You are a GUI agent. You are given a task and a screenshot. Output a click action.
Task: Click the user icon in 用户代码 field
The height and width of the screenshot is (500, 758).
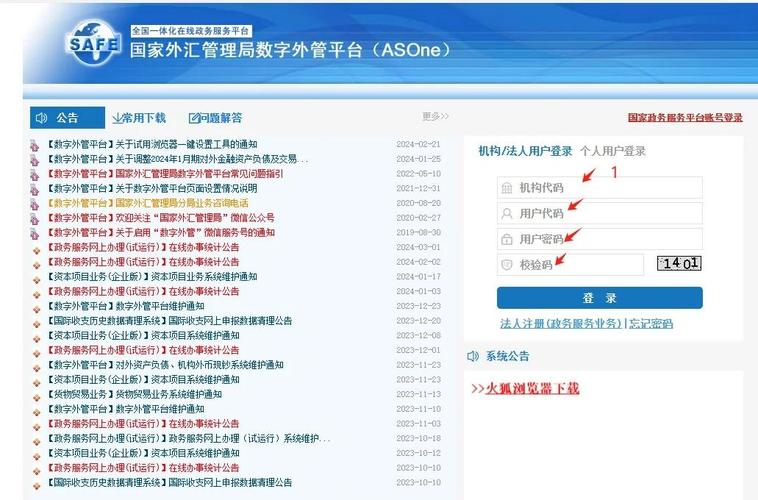pyautogui.click(x=507, y=214)
